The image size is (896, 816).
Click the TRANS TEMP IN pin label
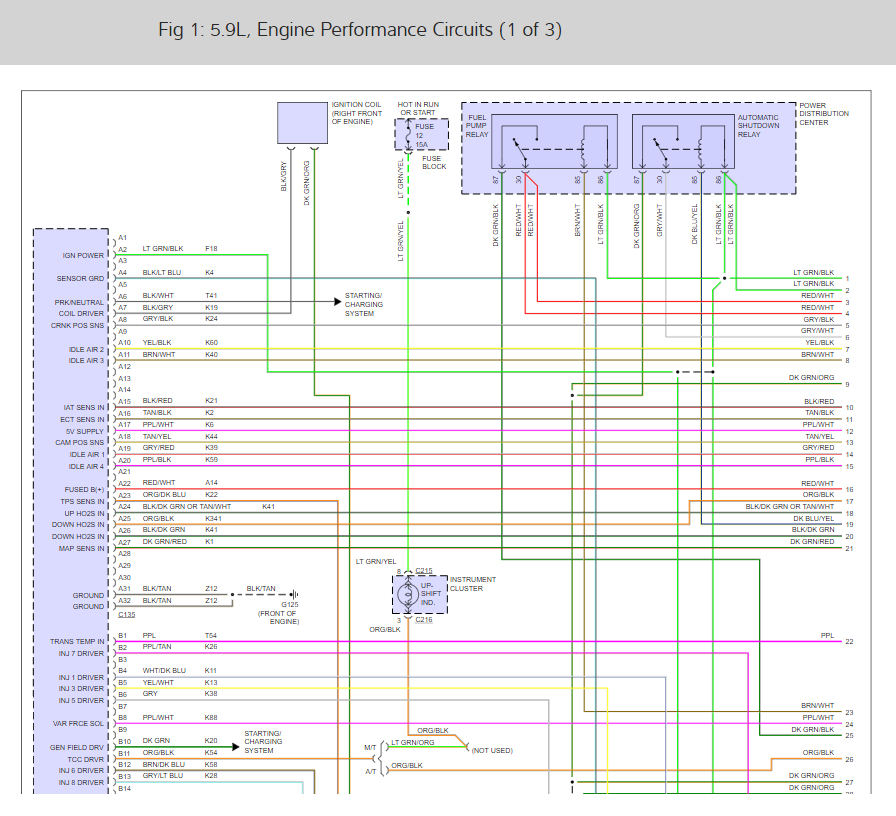click(x=77, y=641)
